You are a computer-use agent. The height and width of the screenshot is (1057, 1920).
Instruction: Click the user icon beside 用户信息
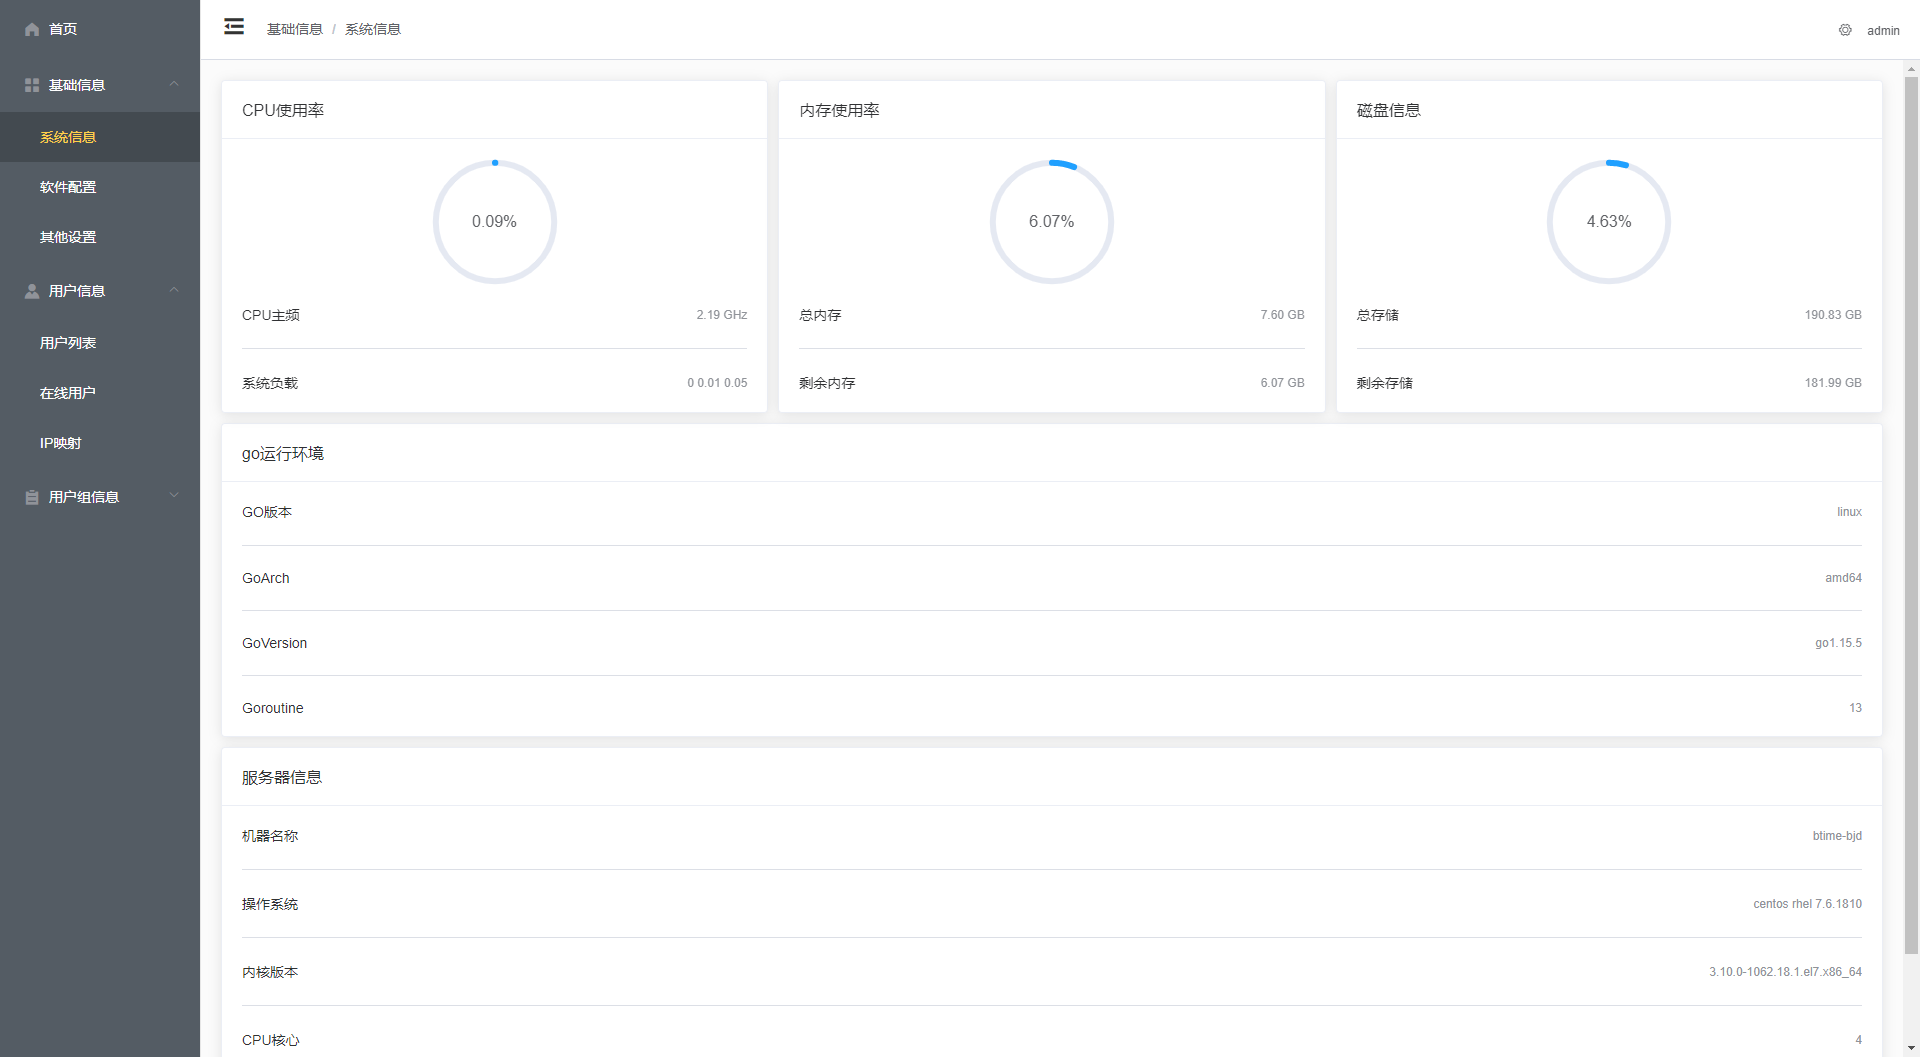(x=32, y=291)
